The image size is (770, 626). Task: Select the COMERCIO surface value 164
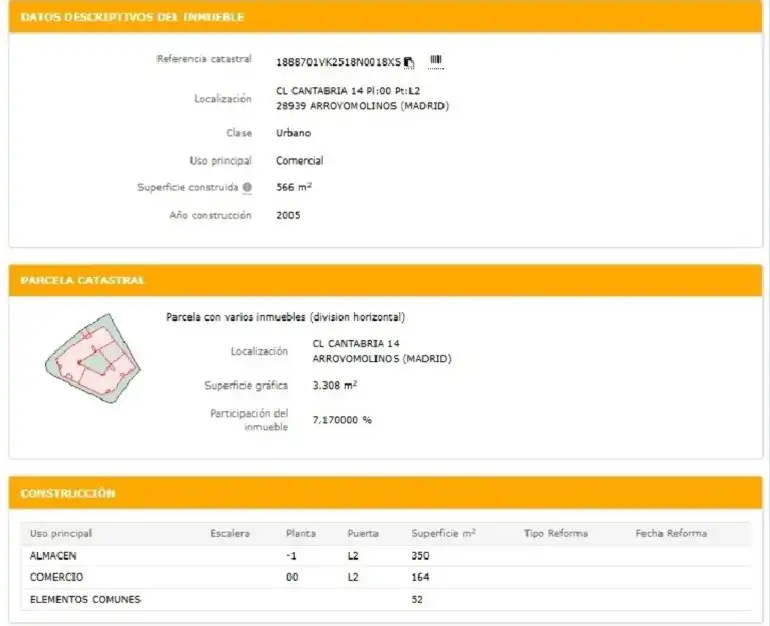click(420, 577)
